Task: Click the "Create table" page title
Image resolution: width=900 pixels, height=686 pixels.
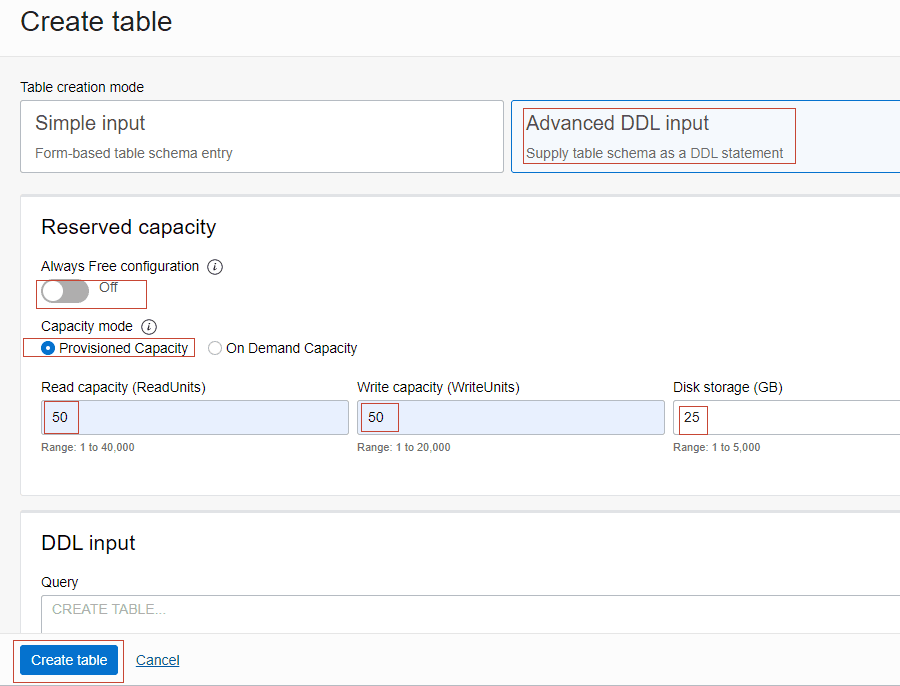Action: pyautogui.click(x=96, y=22)
